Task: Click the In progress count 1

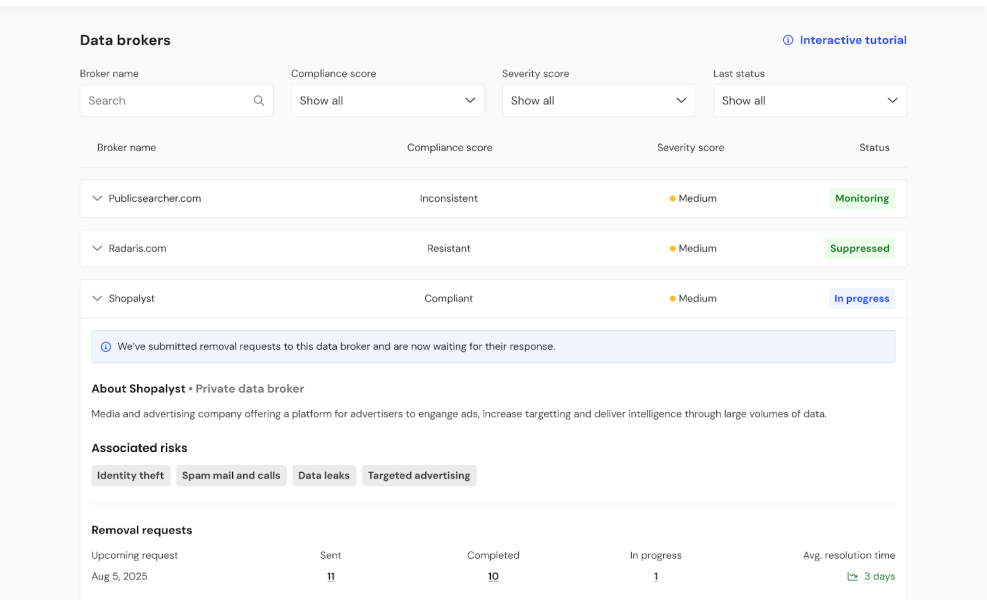Action: pos(656,577)
